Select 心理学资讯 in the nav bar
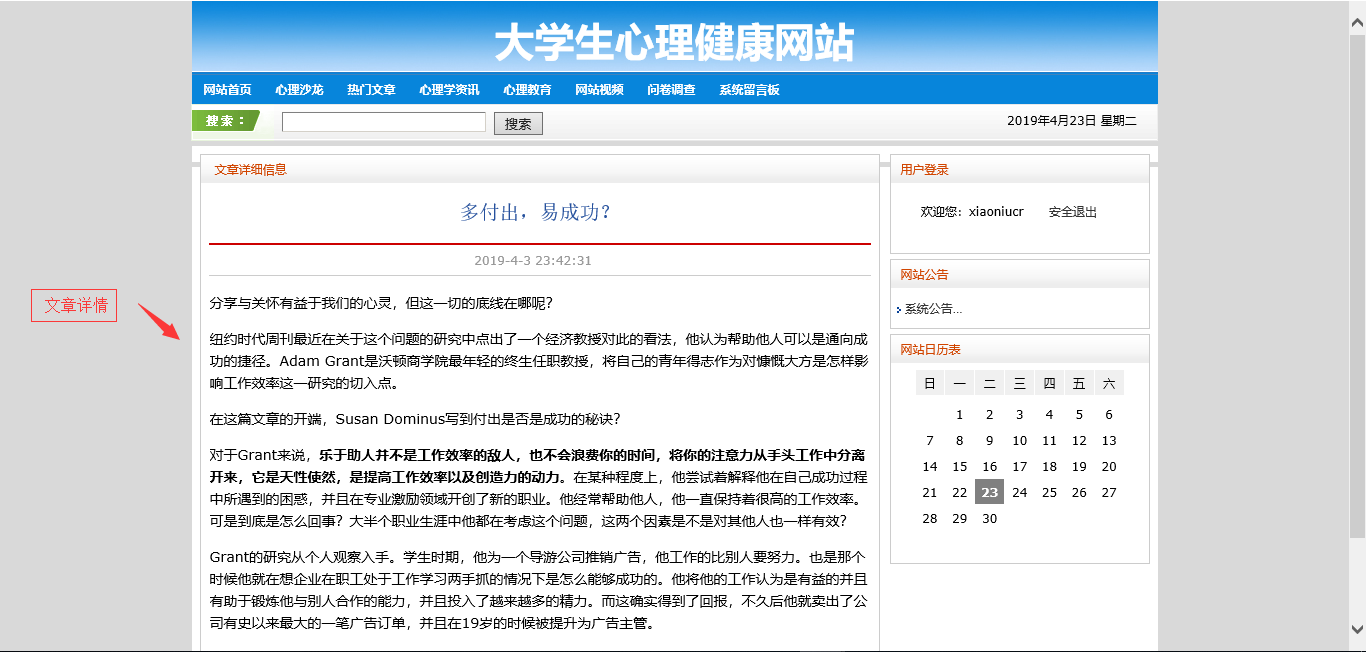1366x652 pixels. (449, 90)
